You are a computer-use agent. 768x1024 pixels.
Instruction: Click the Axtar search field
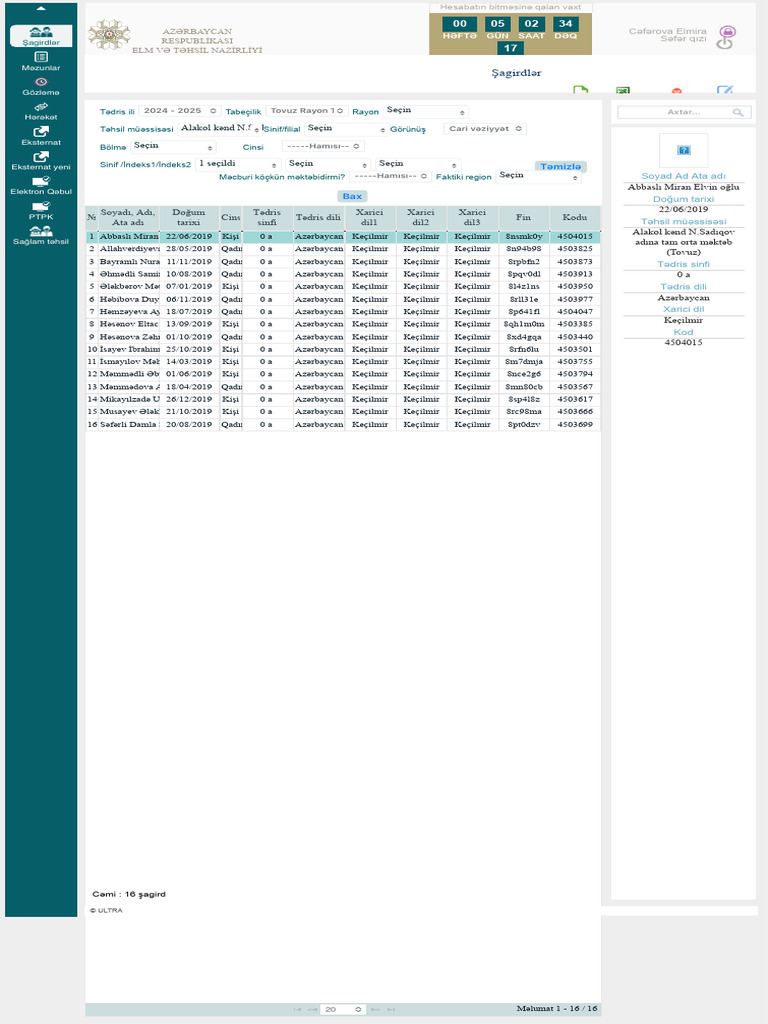coord(683,112)
